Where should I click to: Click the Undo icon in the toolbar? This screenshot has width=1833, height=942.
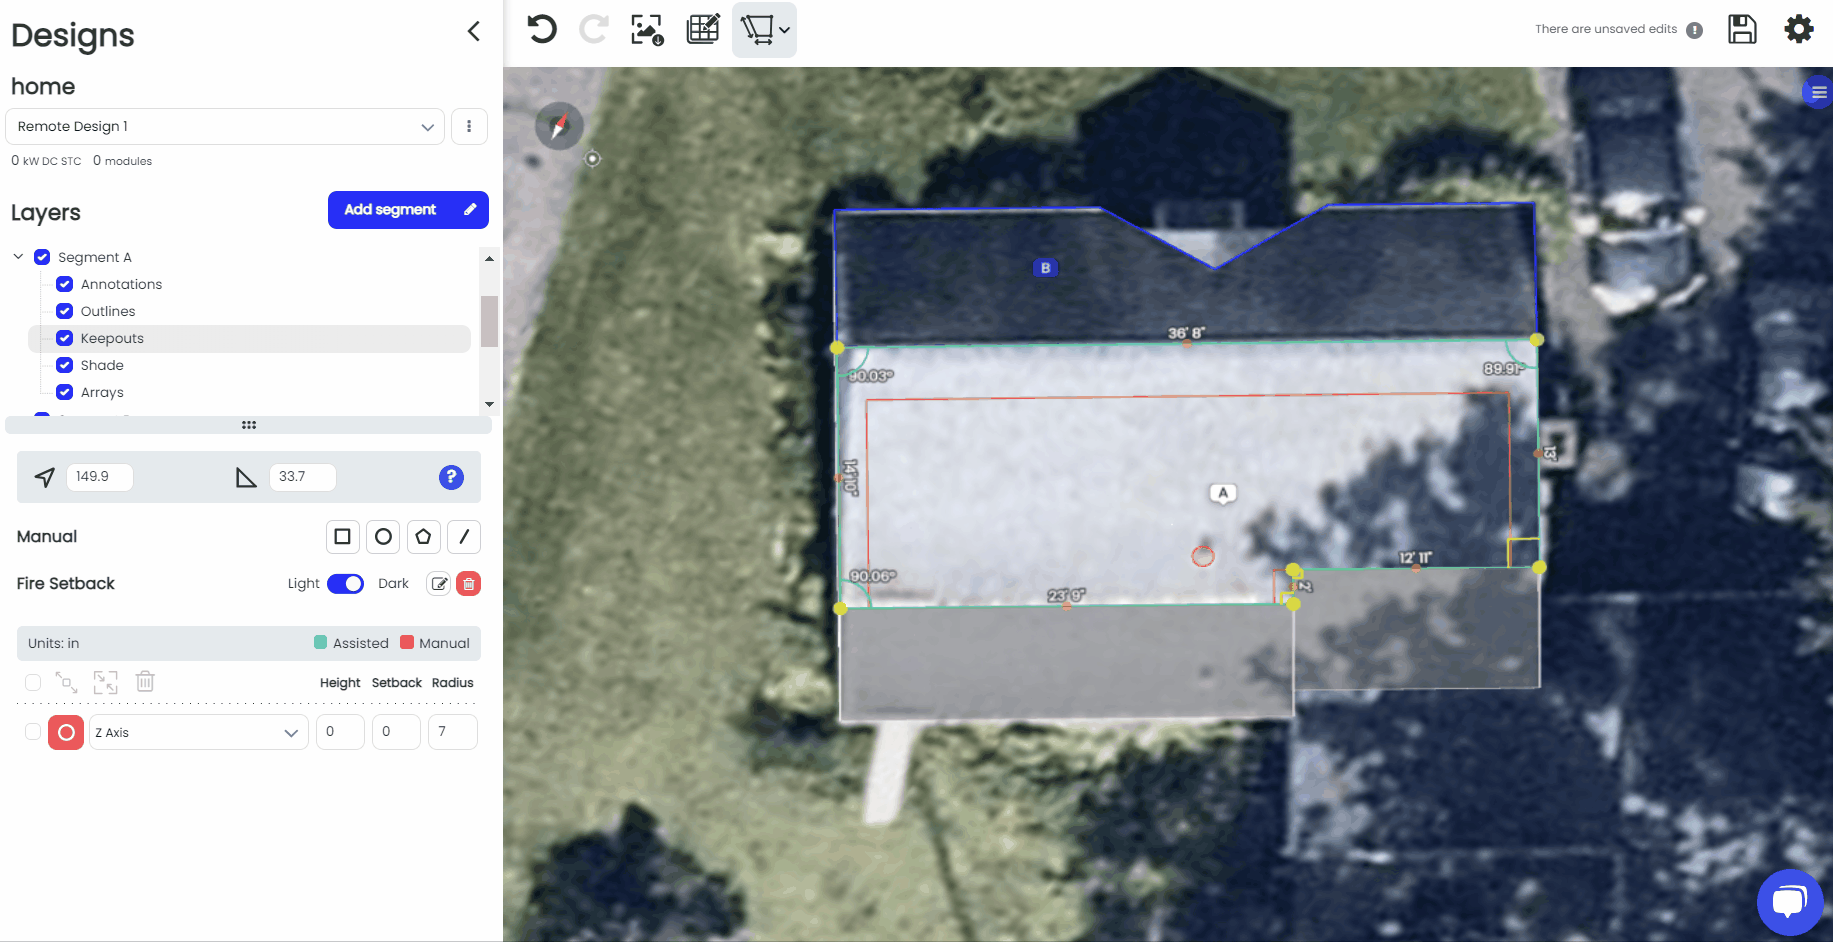tap(541, 29)
